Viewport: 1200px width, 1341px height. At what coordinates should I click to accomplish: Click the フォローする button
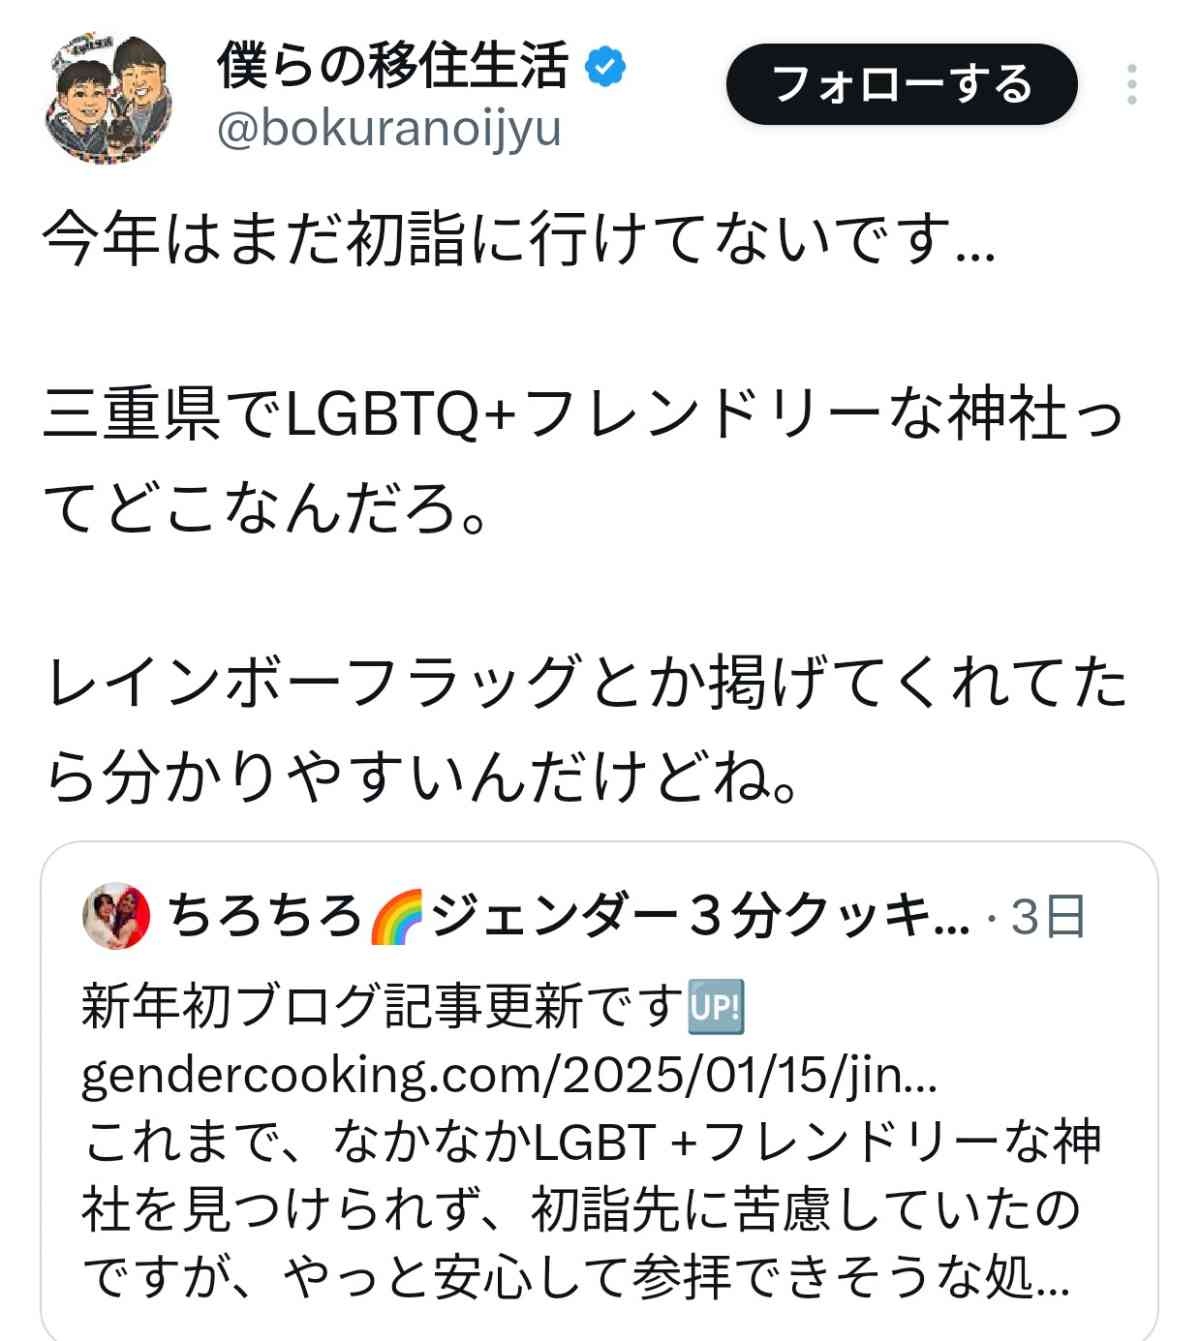[x=901, y=84]
